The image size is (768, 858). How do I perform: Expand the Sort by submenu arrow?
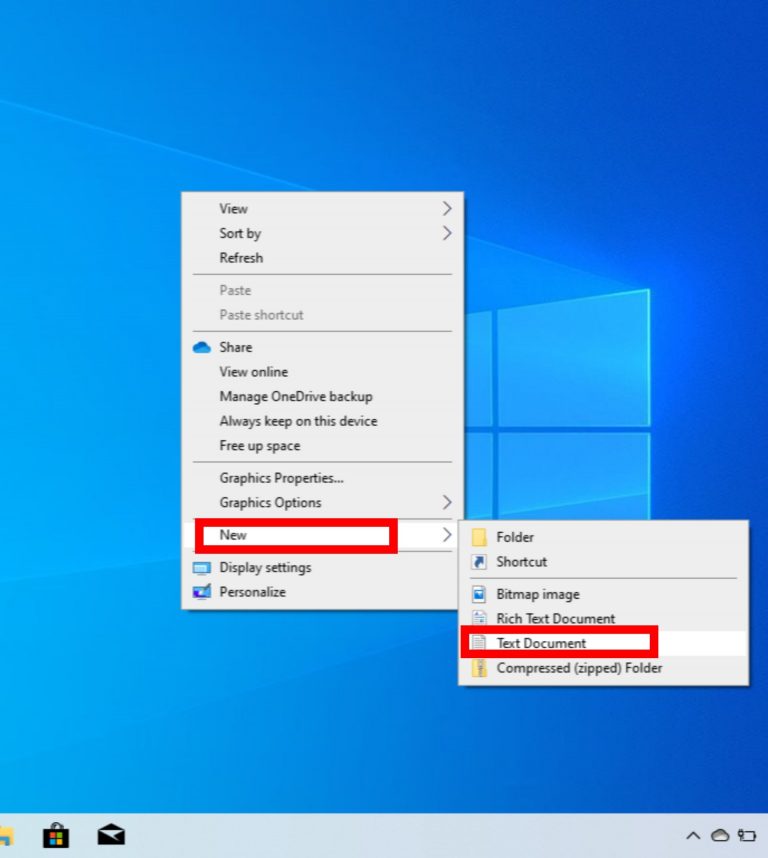point(447,233)
